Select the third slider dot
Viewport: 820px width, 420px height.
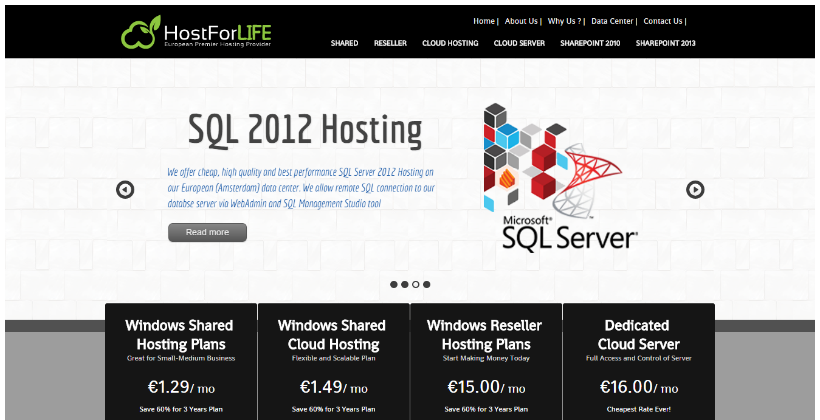pos(415,285)
